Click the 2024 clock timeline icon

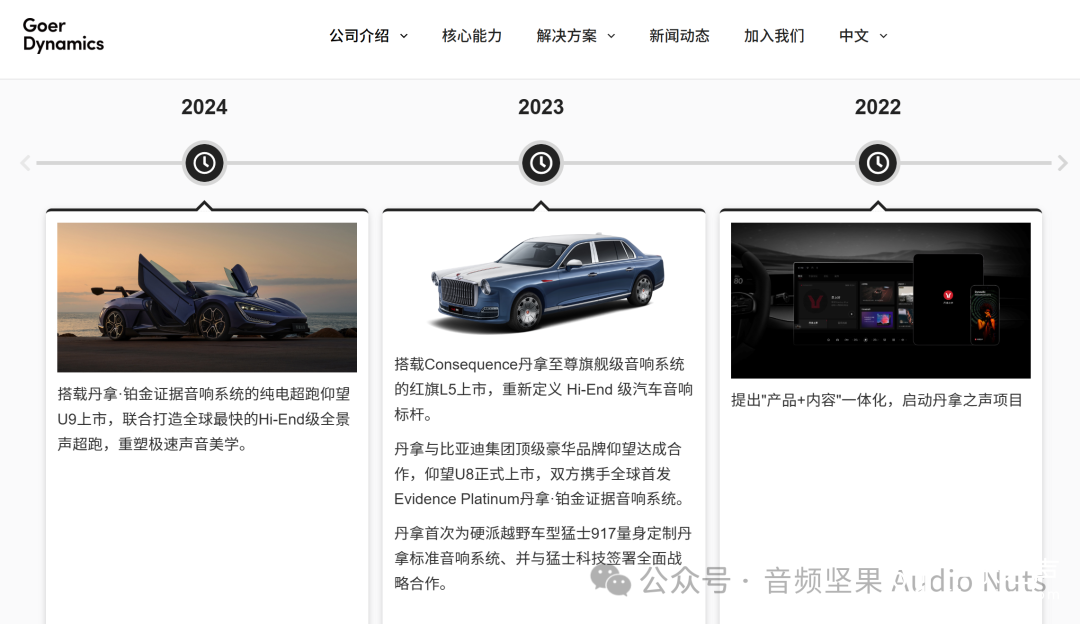tap(204, 163)
